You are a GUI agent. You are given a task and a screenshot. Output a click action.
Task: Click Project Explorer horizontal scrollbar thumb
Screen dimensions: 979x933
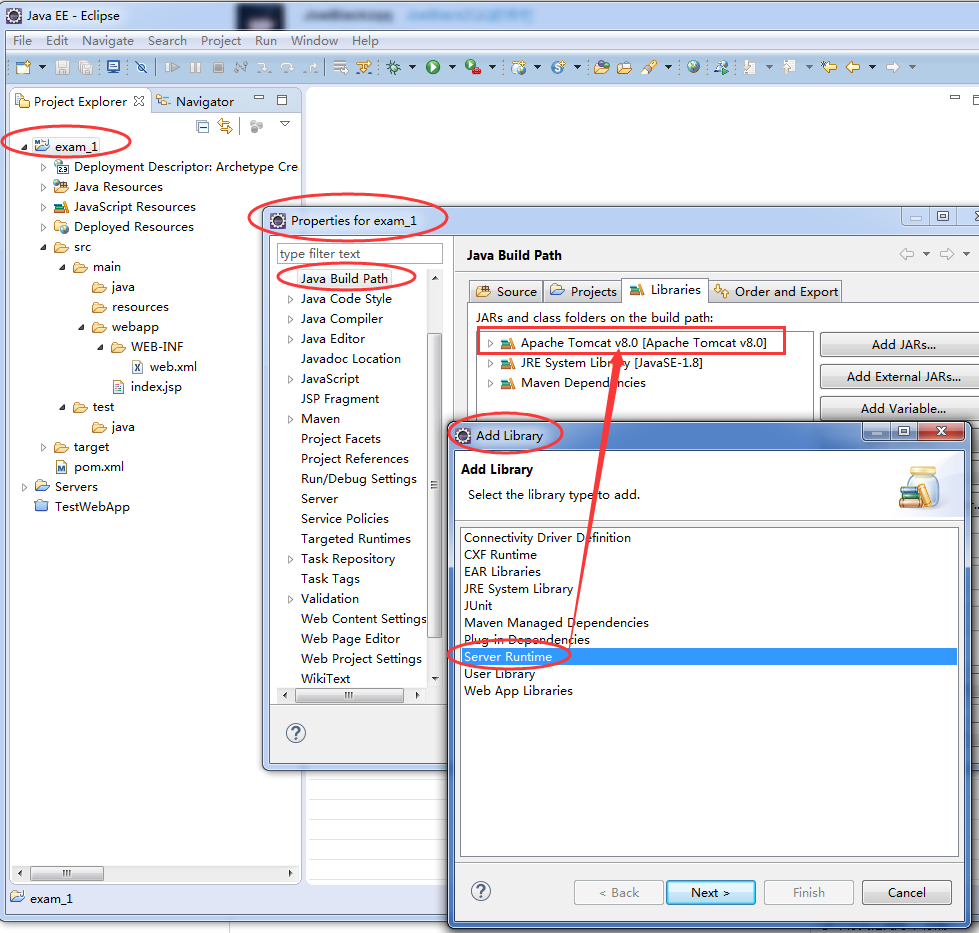[67, 873]
